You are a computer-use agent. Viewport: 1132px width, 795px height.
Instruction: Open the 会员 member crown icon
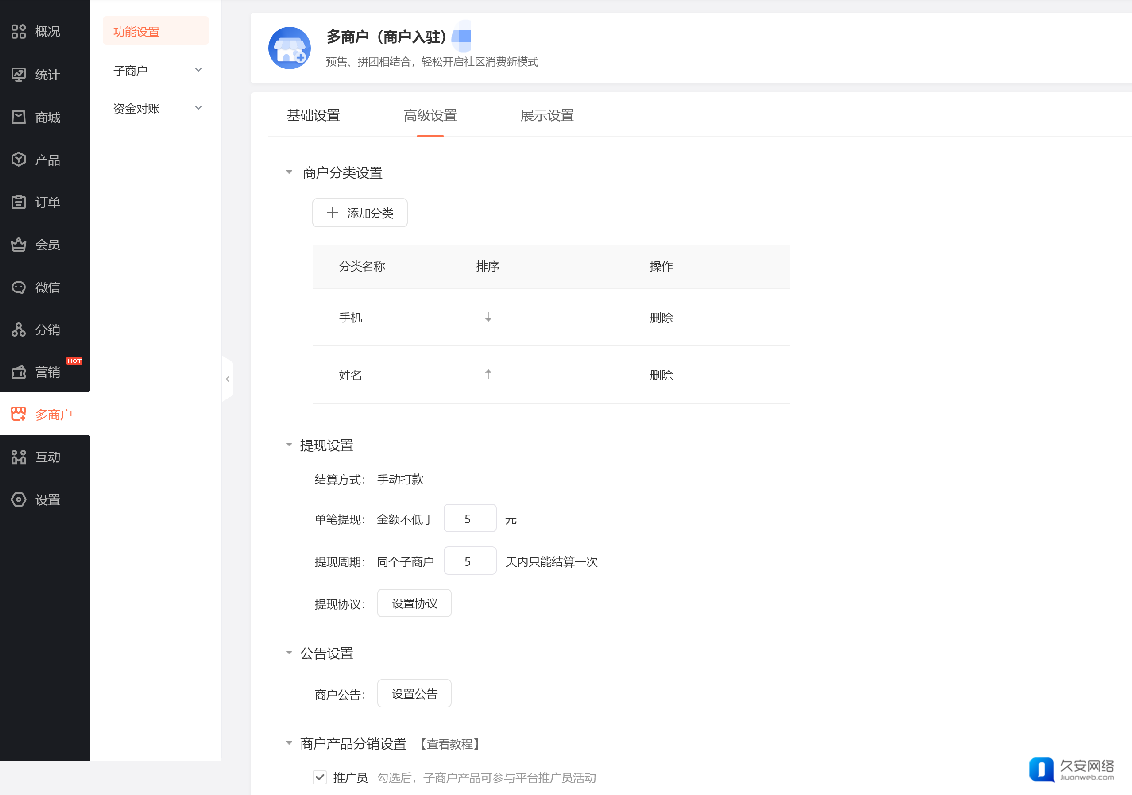click(x=19, y=245)
